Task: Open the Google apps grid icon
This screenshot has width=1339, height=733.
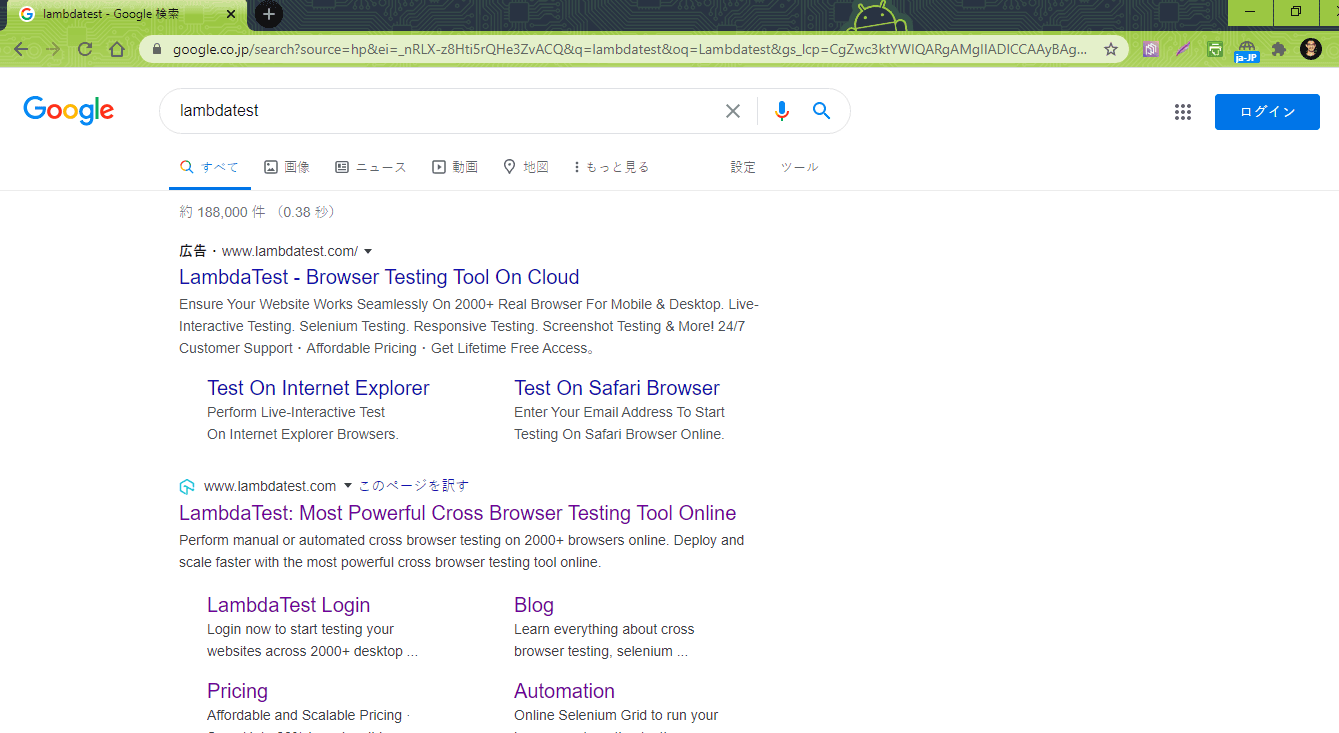Action: coord(1183,112)
